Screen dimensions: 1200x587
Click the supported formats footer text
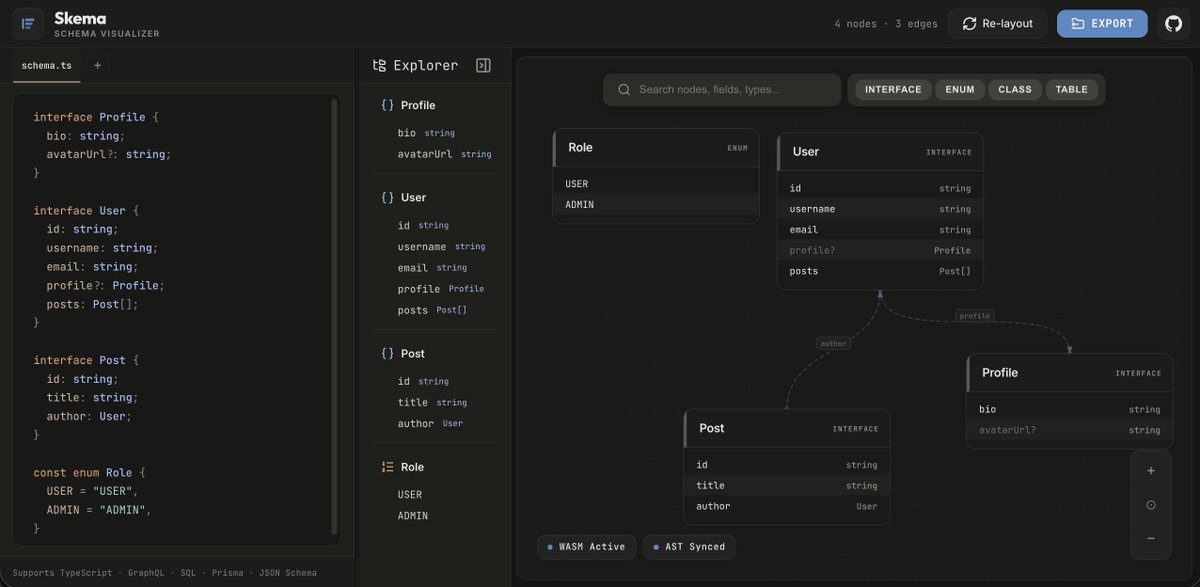tap(165, 573)
